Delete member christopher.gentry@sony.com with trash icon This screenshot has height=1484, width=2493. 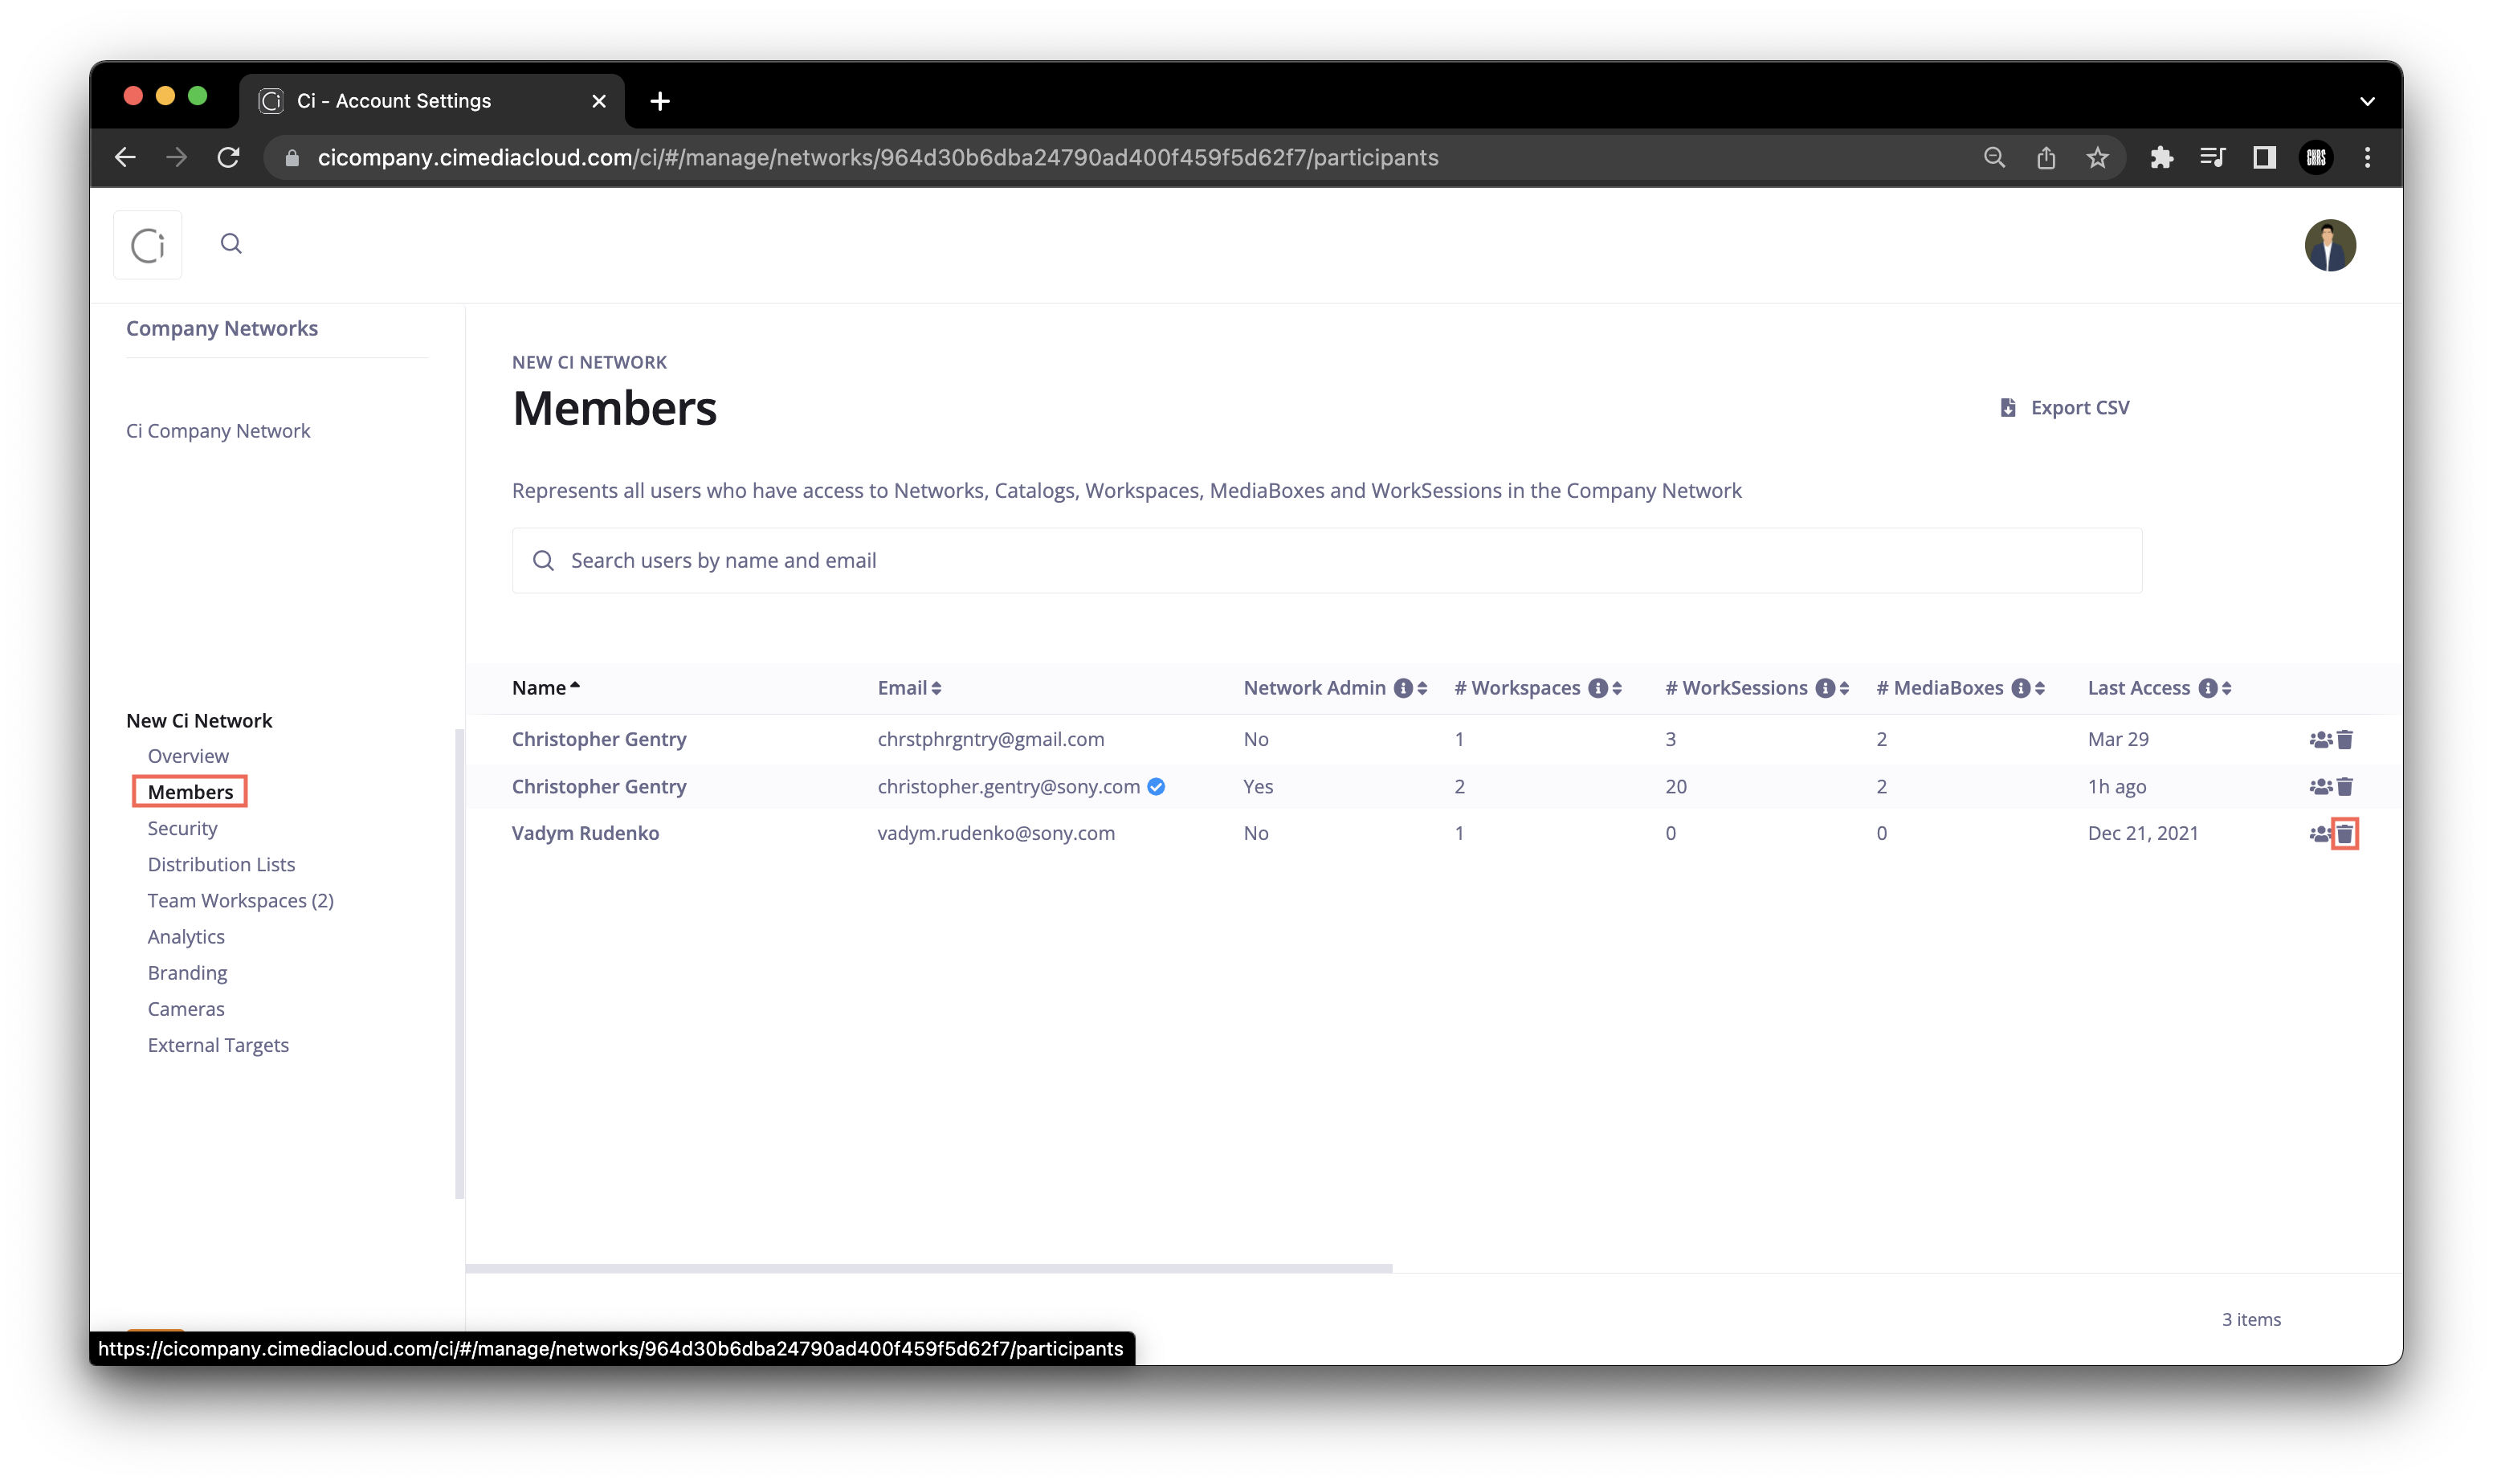(x=2344, y=787)
